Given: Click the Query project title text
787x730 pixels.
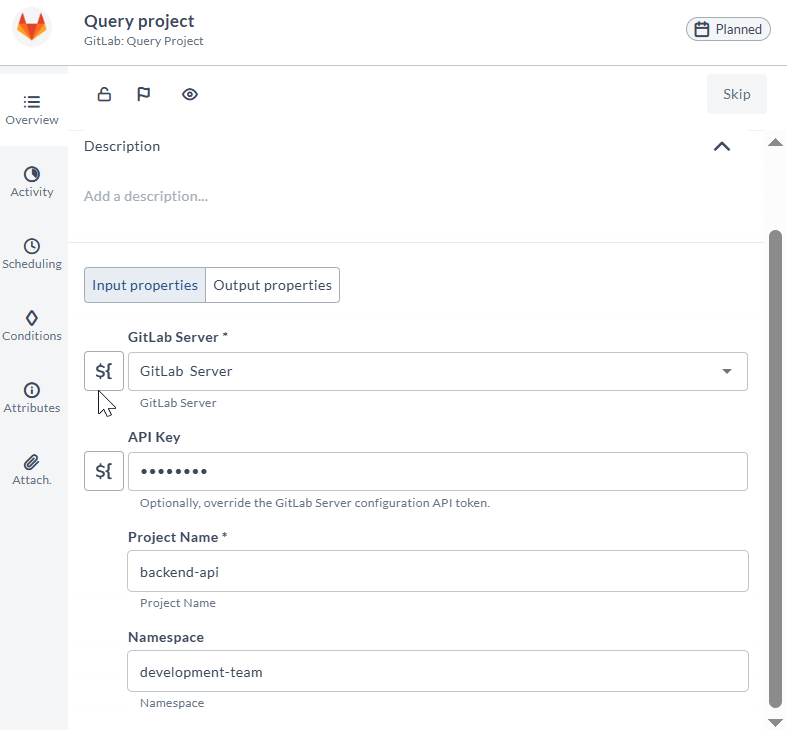Looking at the screenshot, I should point(139,21).
